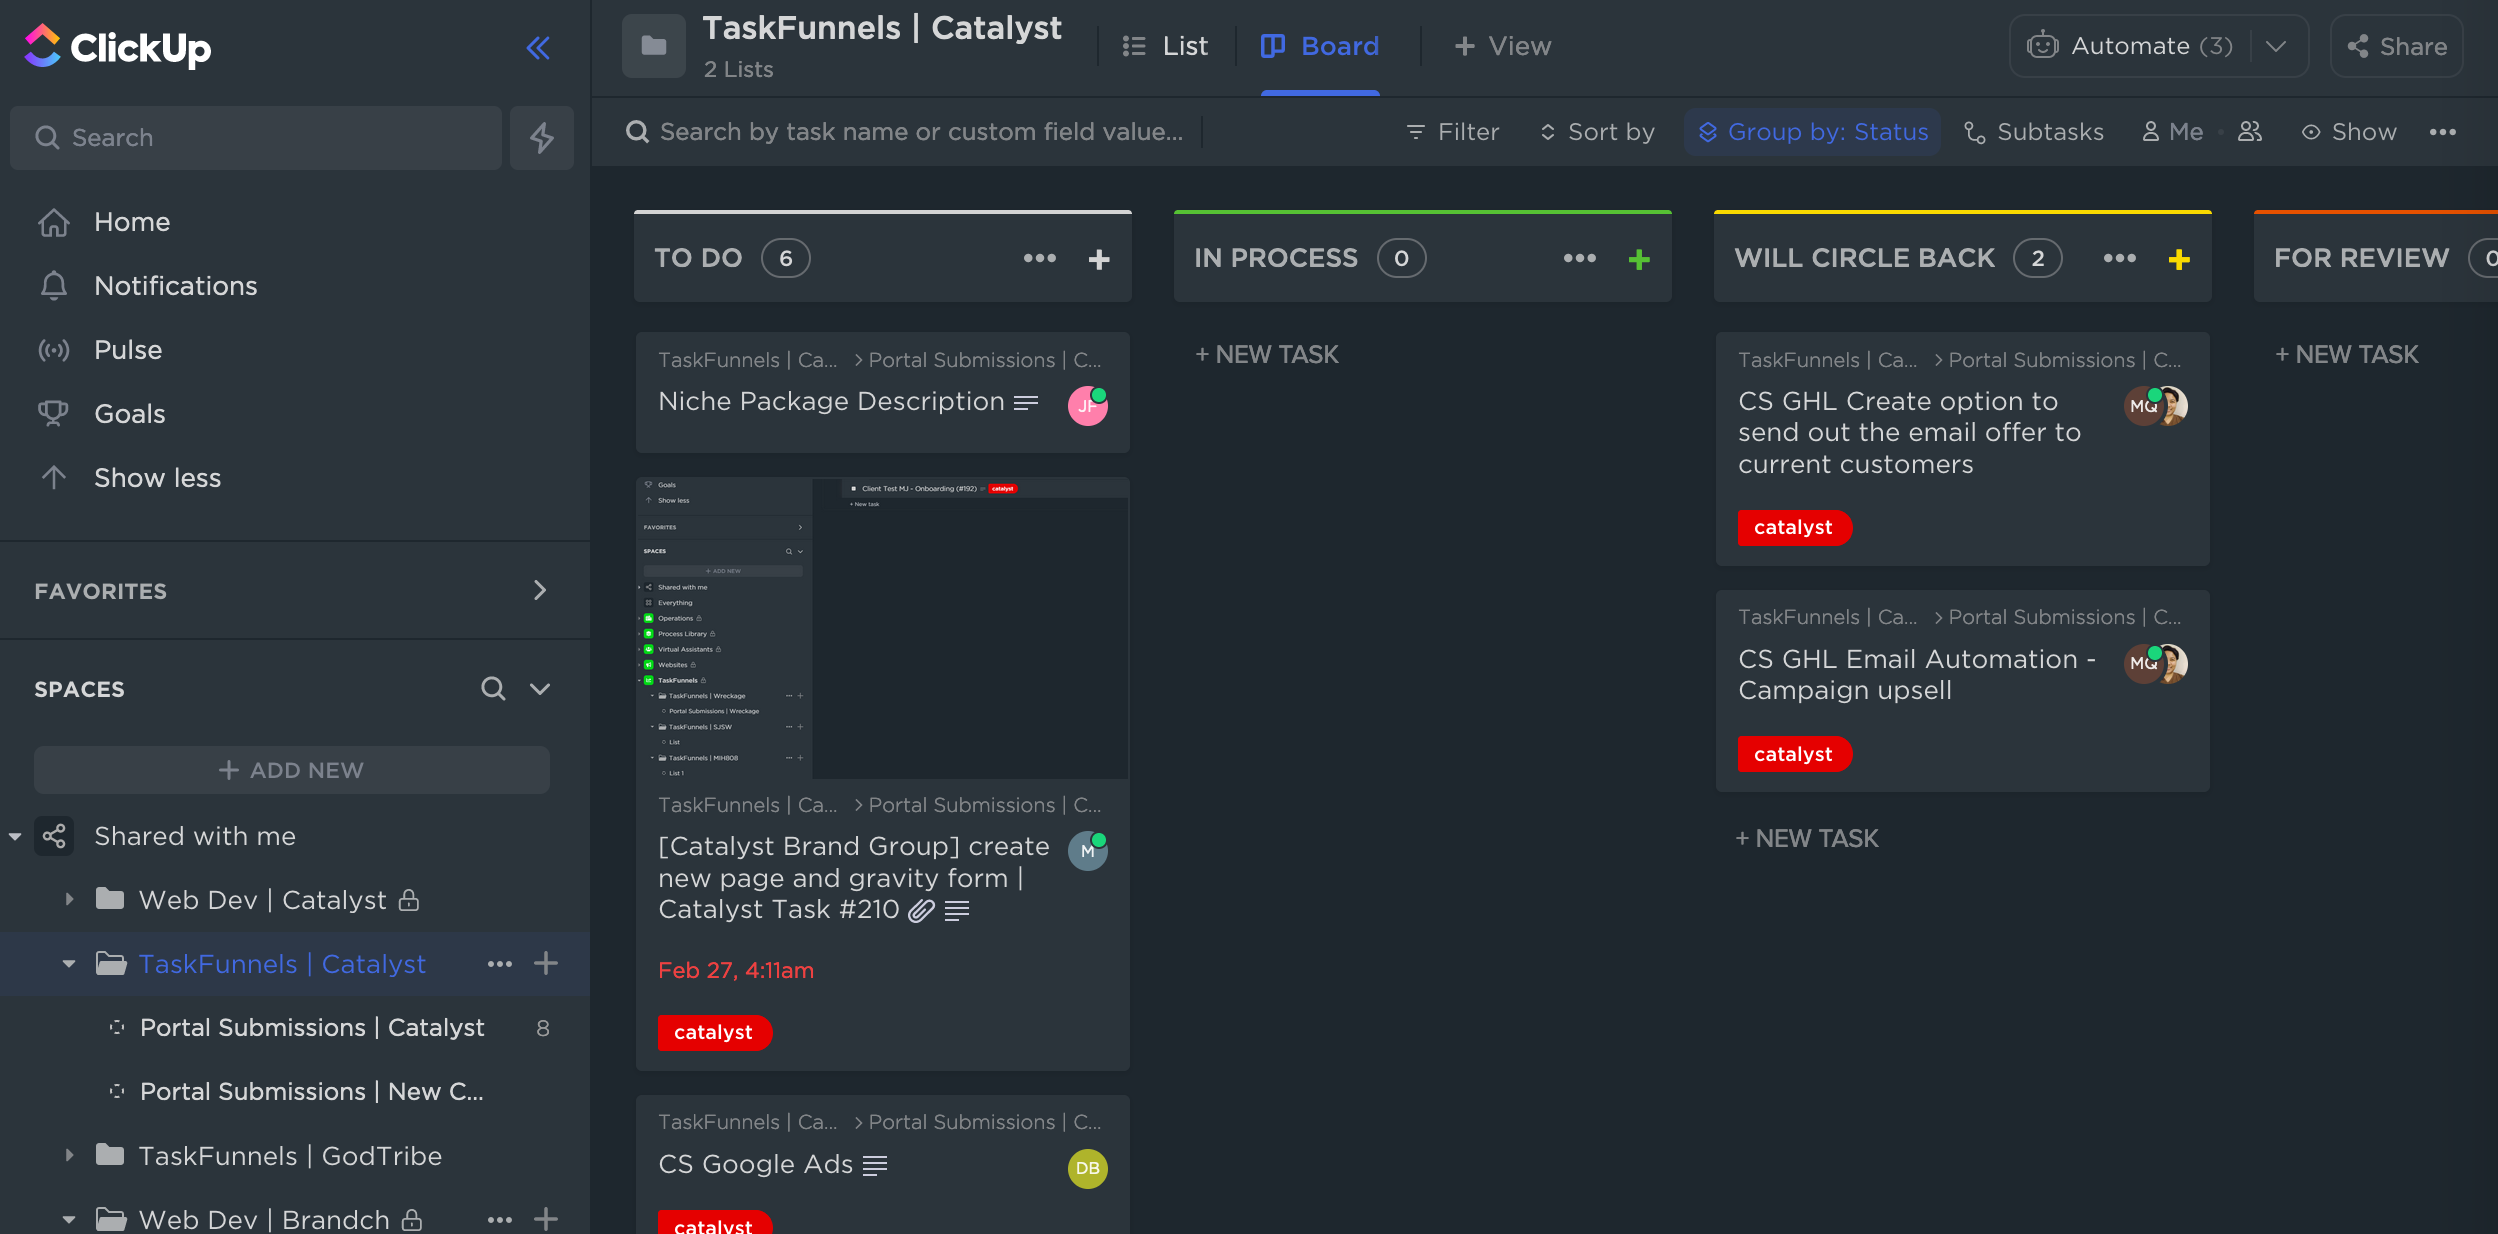Click the red catalyst tag on CS Google Ads
Screen dimensions: 2498x1234
[x=714, y=1225]
